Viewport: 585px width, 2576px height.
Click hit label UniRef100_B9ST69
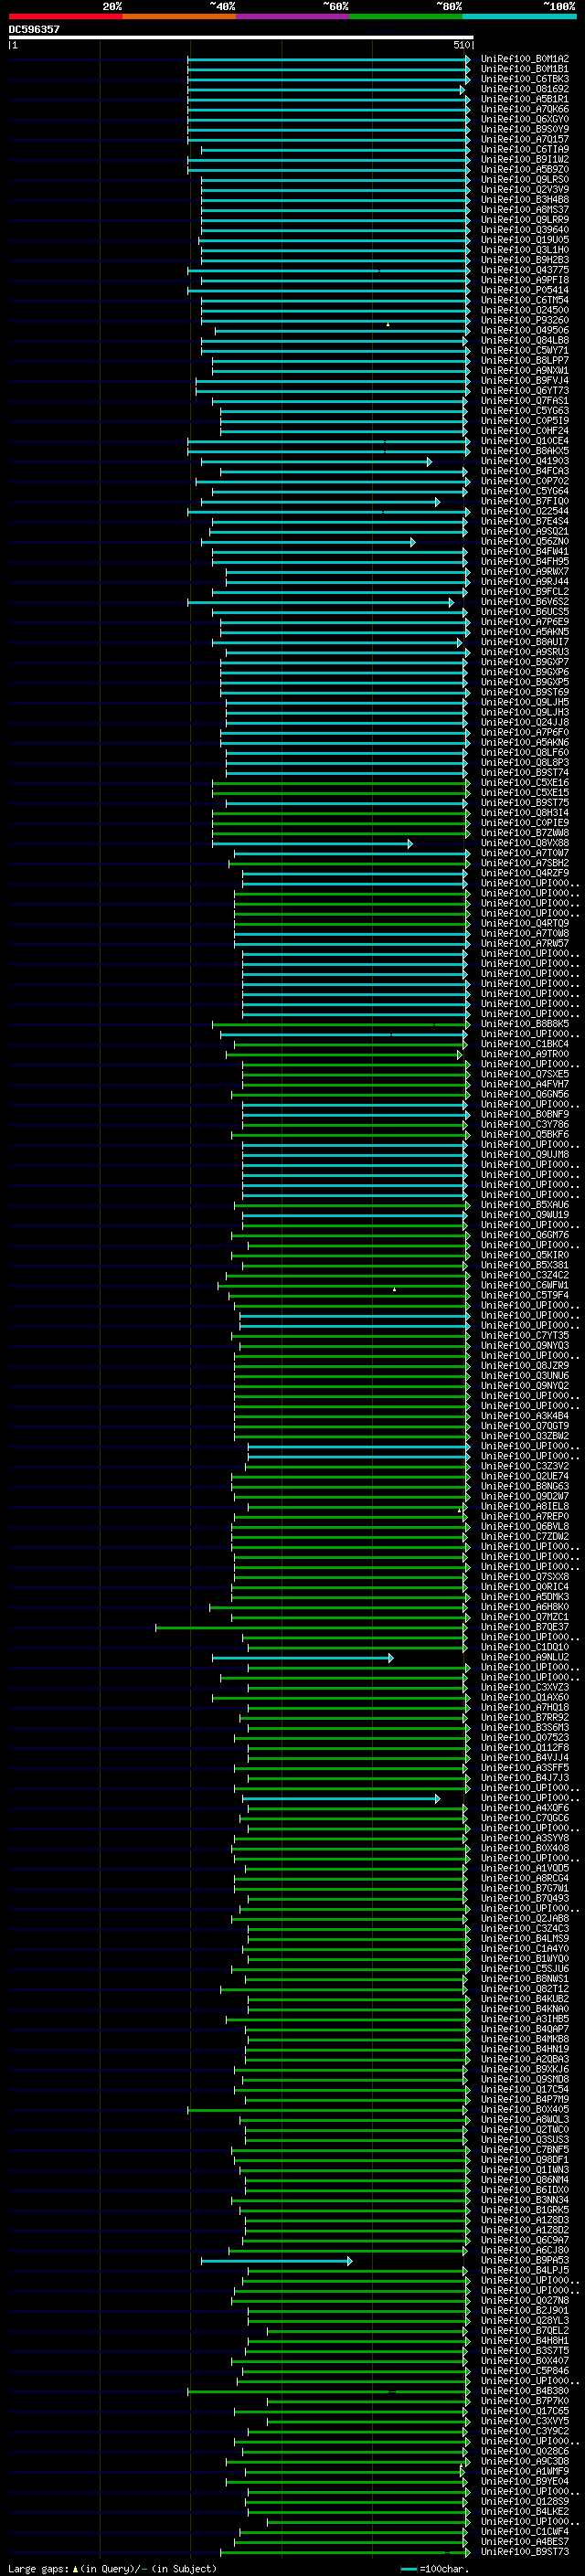click(x=525, y=692)
